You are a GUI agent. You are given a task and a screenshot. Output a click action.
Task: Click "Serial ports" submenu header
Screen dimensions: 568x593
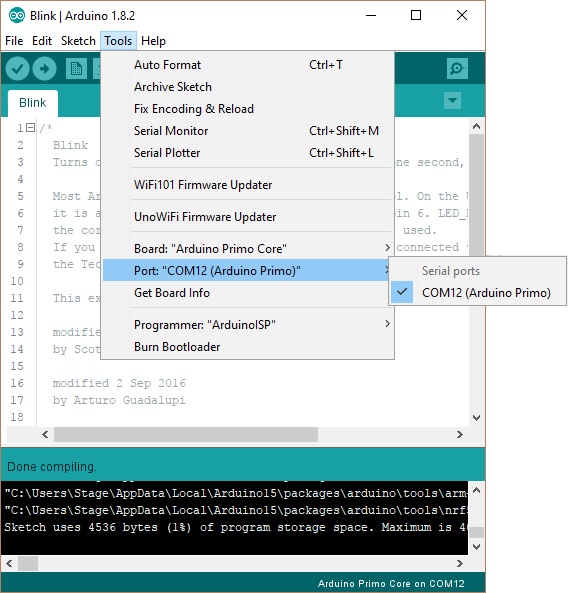click(451, 271)
